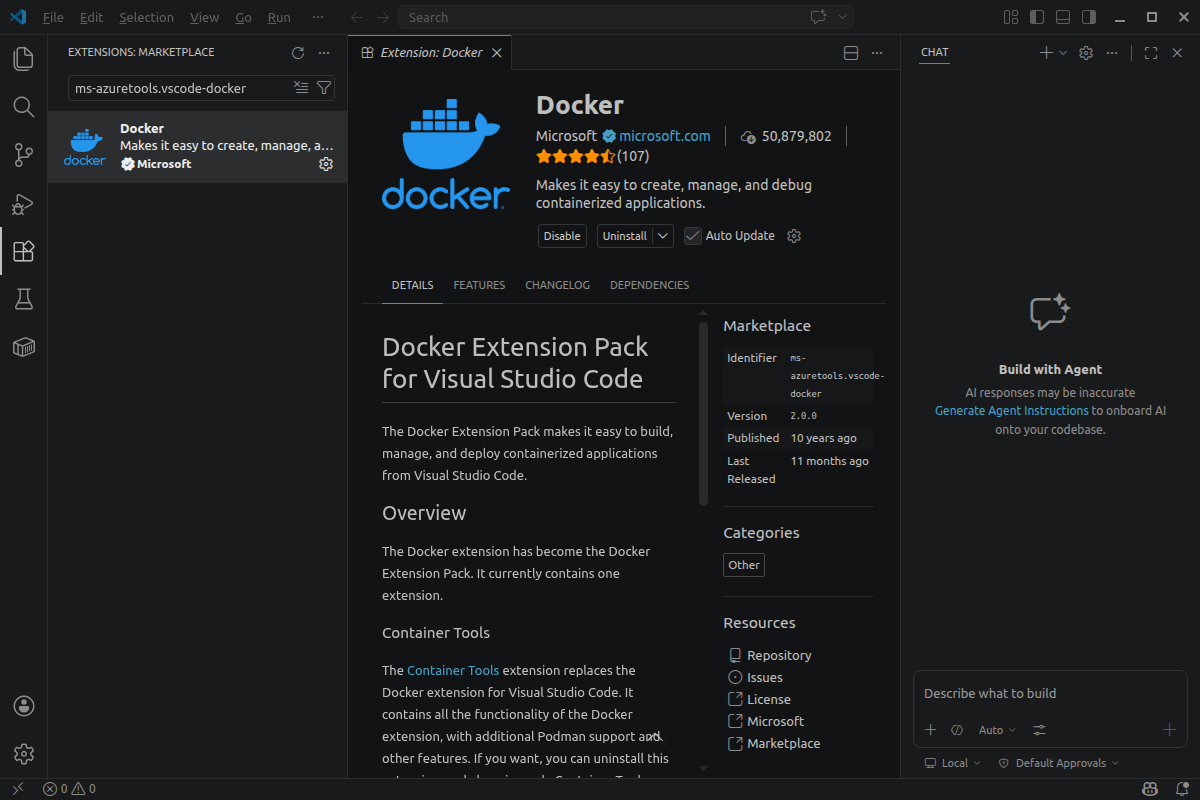Toggle secondary side bar visibility
This screenshot has height=800, width=1200.
click(x=1089, y=17)
